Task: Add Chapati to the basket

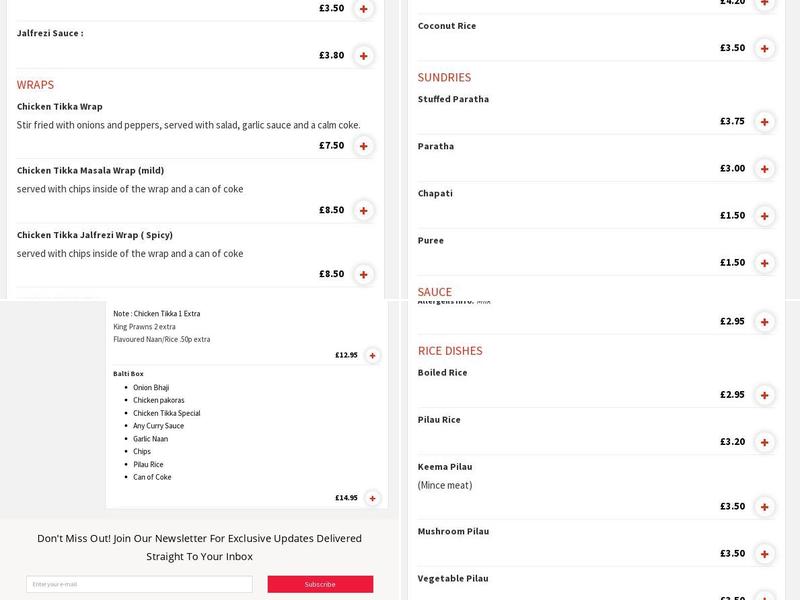Action: tap(764, 216)
